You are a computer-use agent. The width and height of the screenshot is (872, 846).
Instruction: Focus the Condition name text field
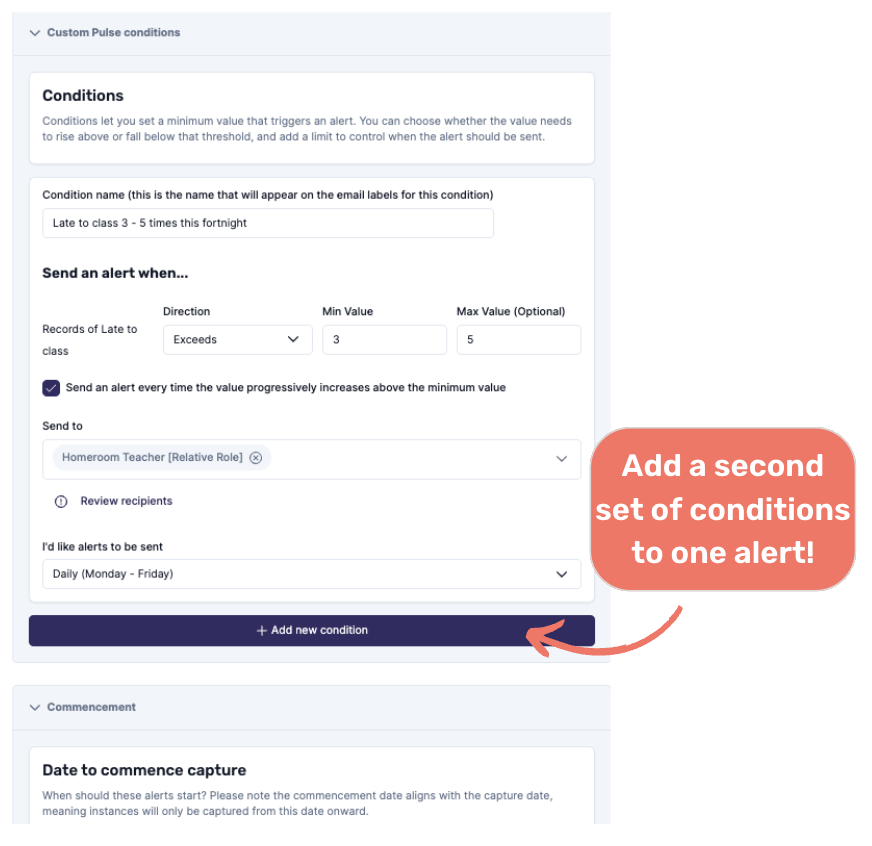(x=267, y=223)
